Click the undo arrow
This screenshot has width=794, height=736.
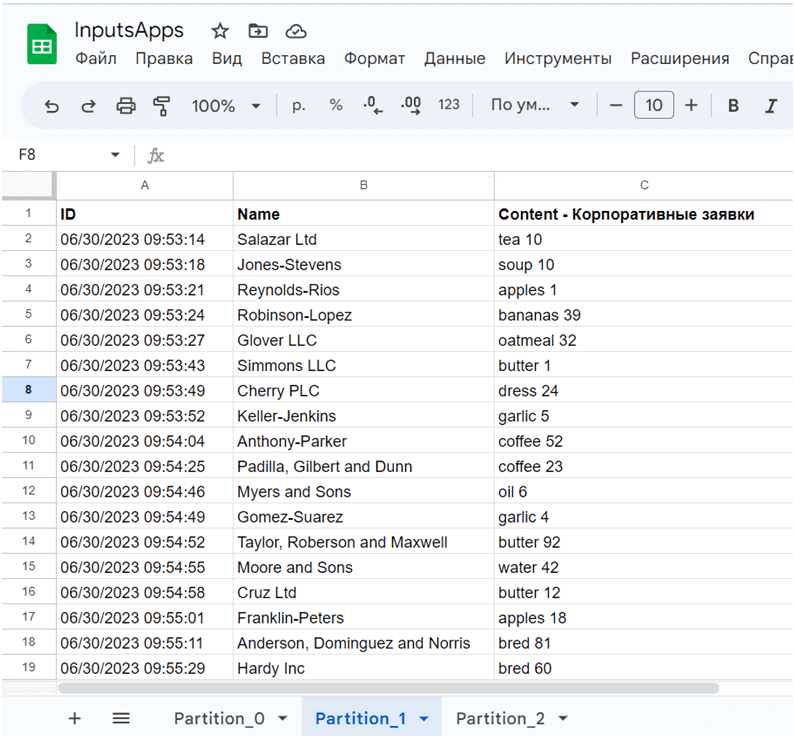click(52, 106)
